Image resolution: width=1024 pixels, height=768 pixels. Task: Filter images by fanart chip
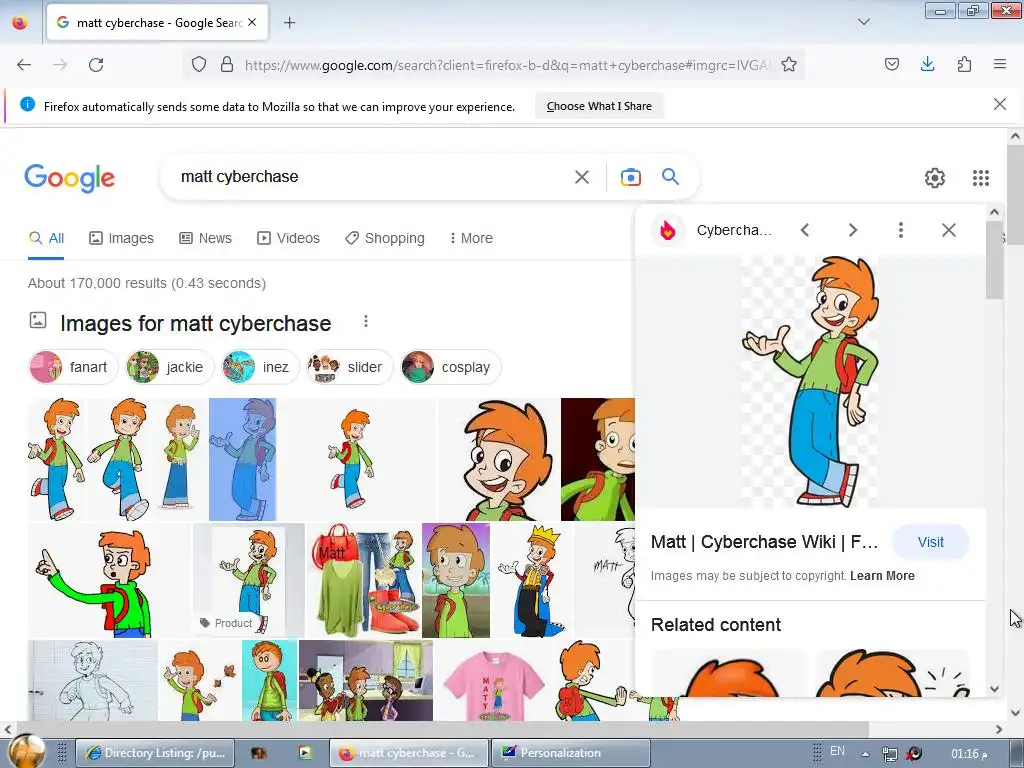tap(73, 367)
